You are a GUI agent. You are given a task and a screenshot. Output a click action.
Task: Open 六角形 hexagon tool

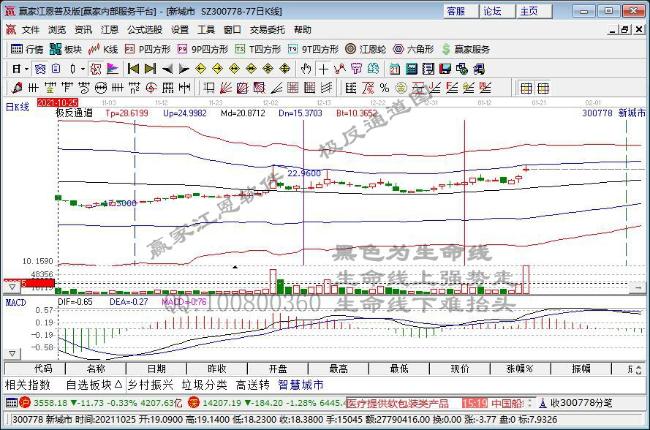point(413,49)
